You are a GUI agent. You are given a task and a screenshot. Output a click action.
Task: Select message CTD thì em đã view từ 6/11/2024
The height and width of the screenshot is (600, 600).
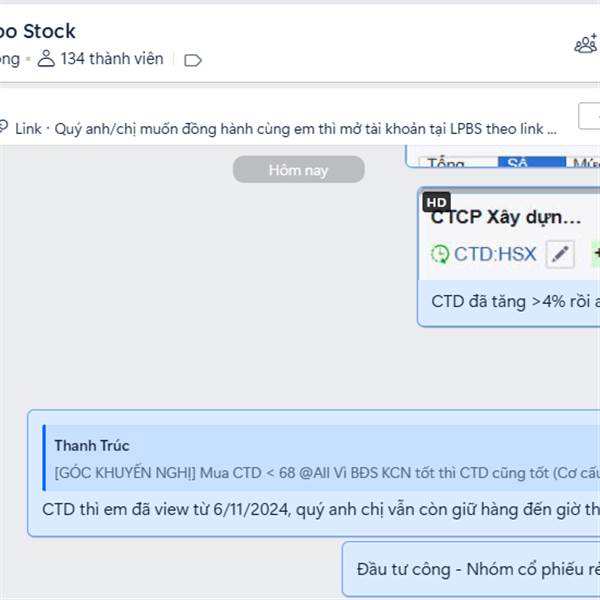[321, 510]
